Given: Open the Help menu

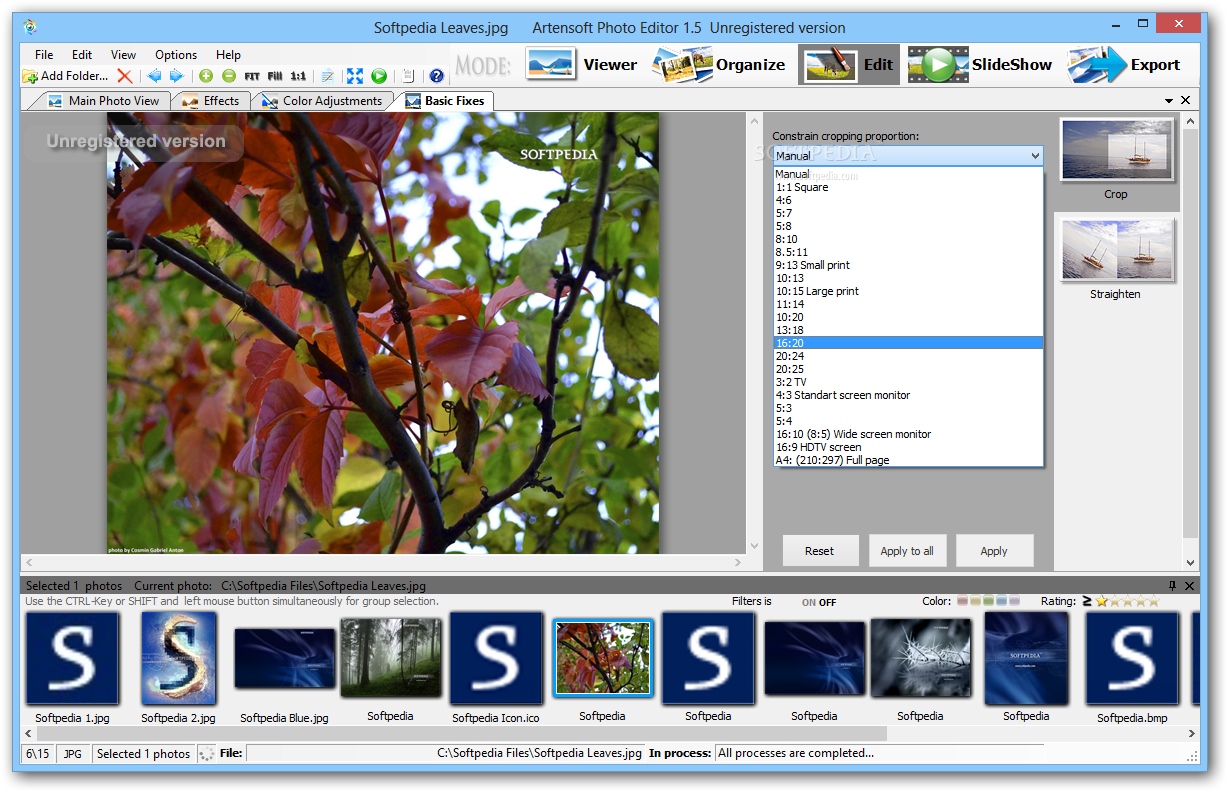Looking at the screenshot, I should pos(228,55).
